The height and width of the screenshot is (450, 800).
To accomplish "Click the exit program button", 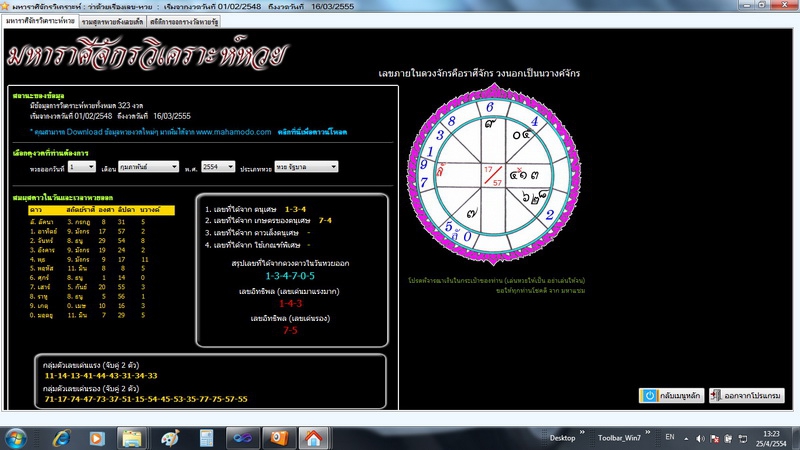I will point(747,395).
